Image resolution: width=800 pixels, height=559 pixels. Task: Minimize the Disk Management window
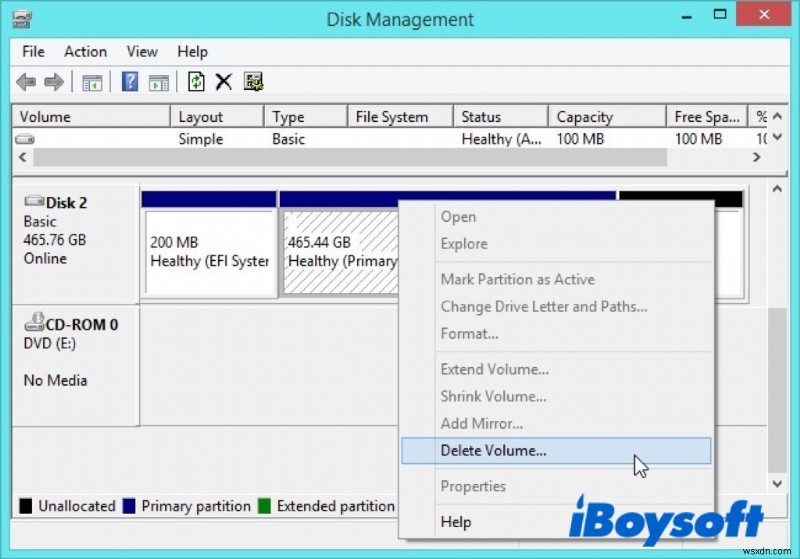coord(687,16)
